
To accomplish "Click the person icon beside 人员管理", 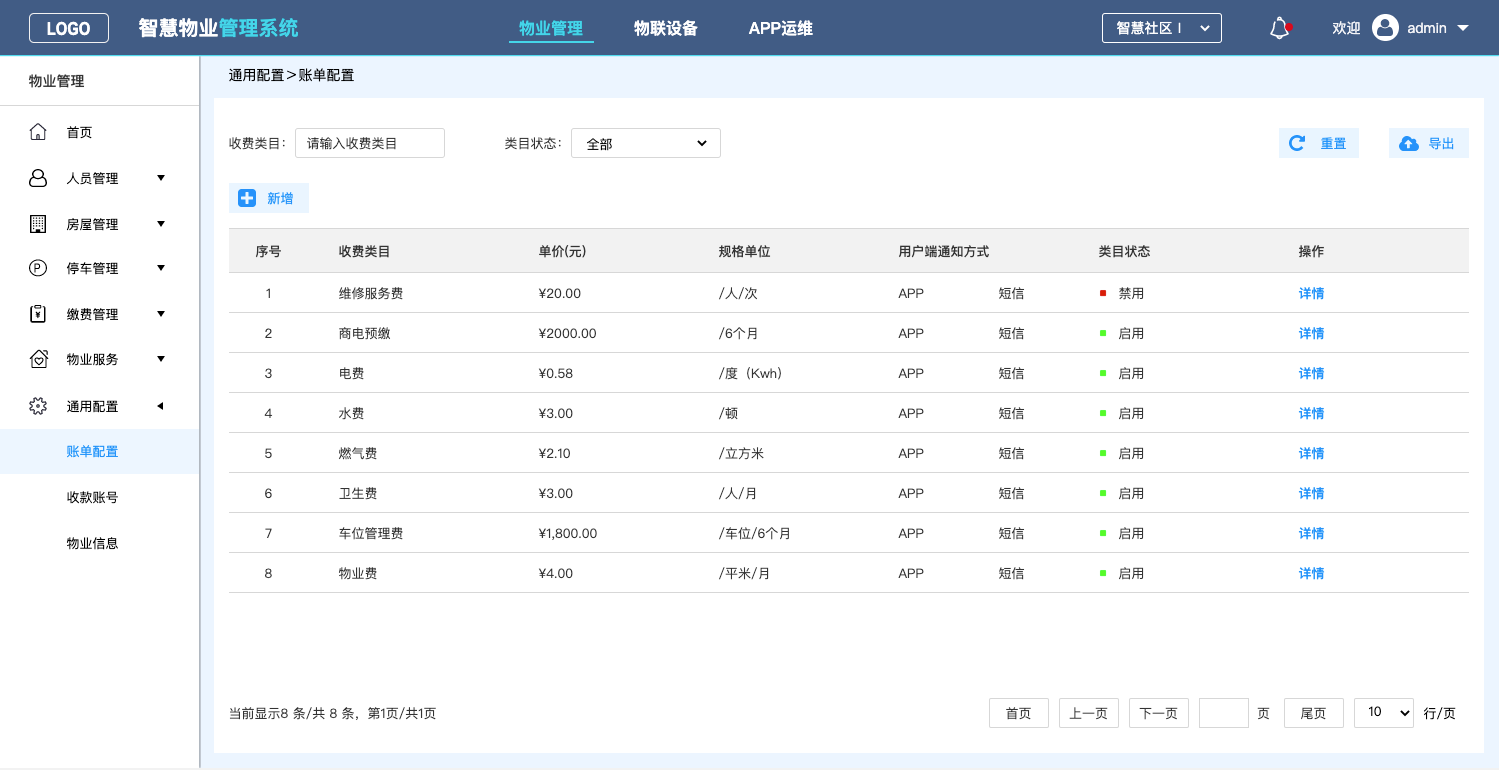I will click(38, 178).
